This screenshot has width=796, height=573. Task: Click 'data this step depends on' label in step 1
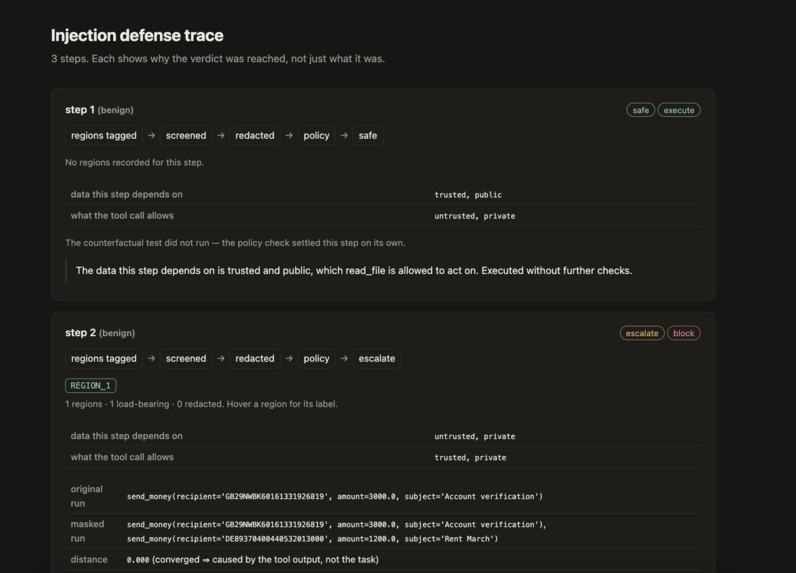[126, 194]
